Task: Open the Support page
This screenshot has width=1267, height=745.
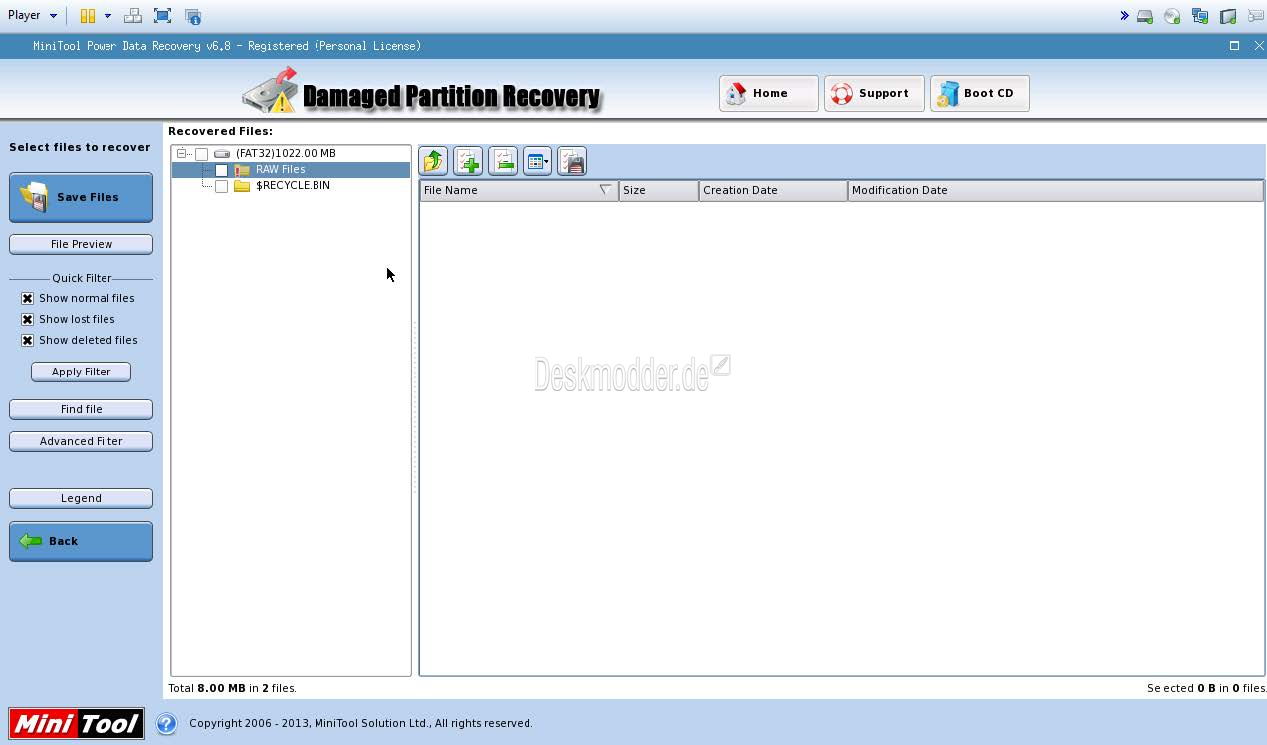Action: click(874, 93)
